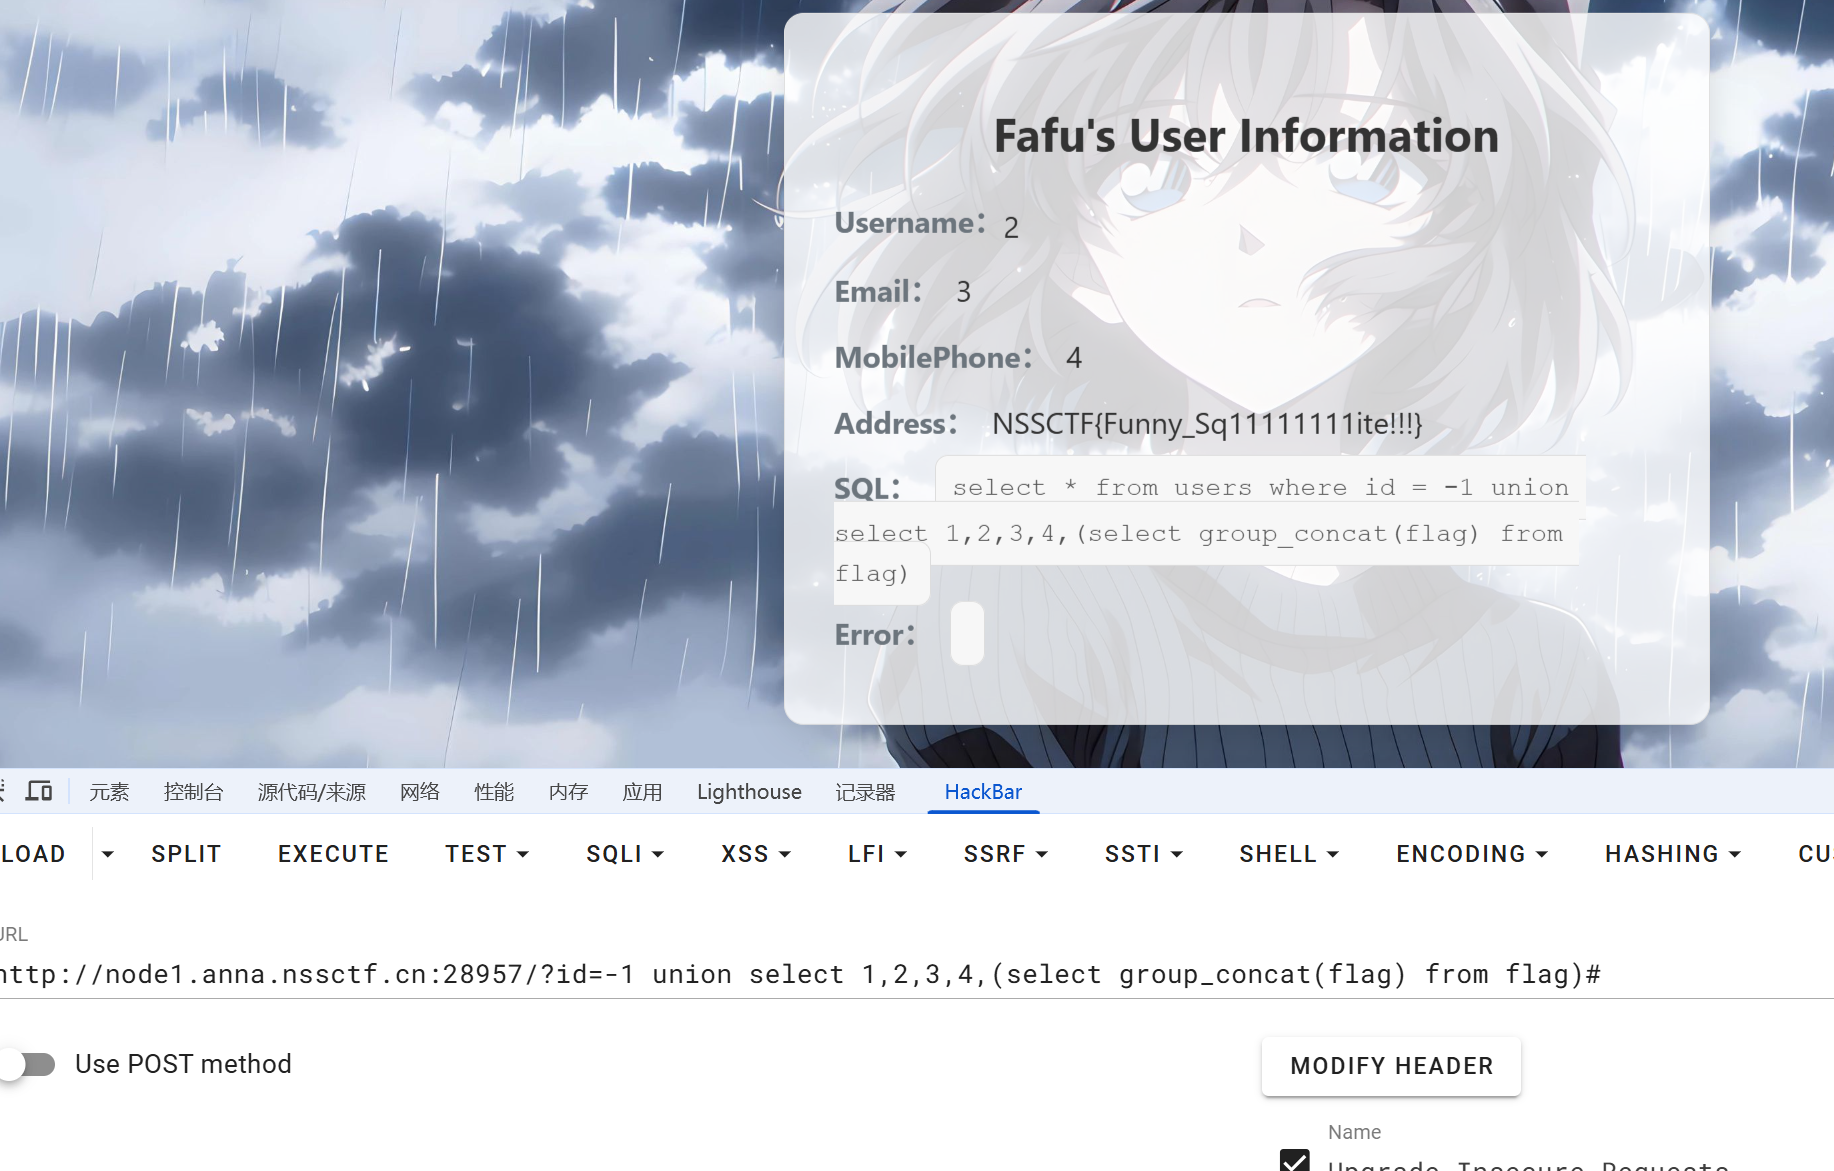Open the SSRF dropdown menu
1834x1171 pixels.
[x=1005, y=854]
